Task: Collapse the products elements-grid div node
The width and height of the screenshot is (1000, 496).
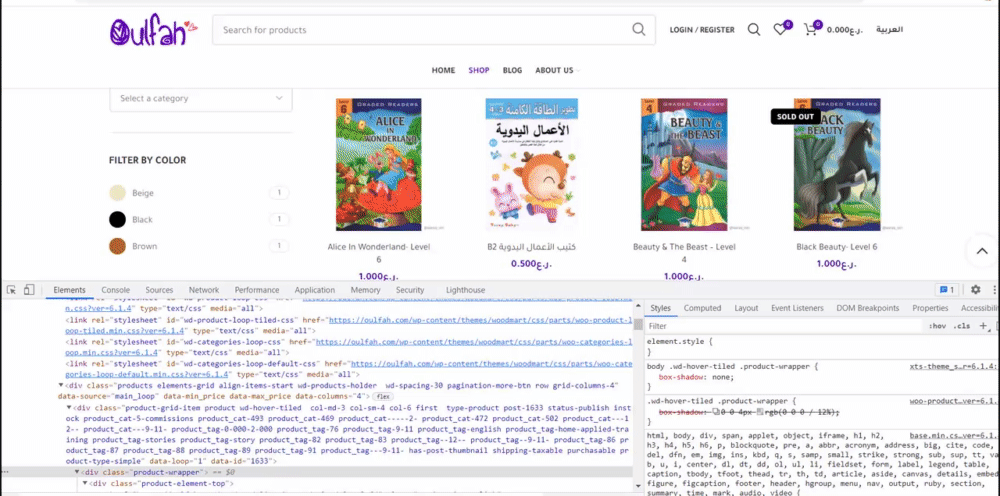Action: pos(61,386)
